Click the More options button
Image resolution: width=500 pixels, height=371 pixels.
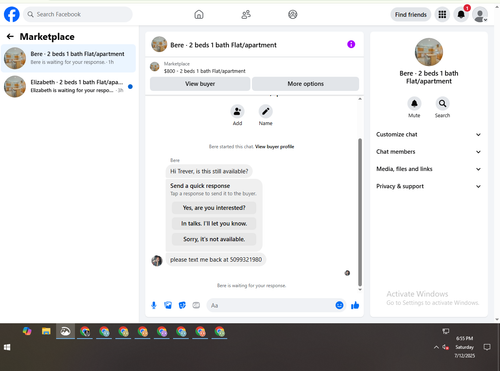point(306,84)
